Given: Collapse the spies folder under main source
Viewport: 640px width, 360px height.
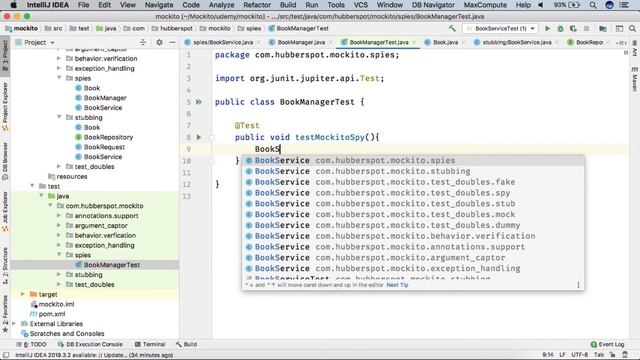Looking at the screenshot, I should pyautogui.click(x=59, y=78).
